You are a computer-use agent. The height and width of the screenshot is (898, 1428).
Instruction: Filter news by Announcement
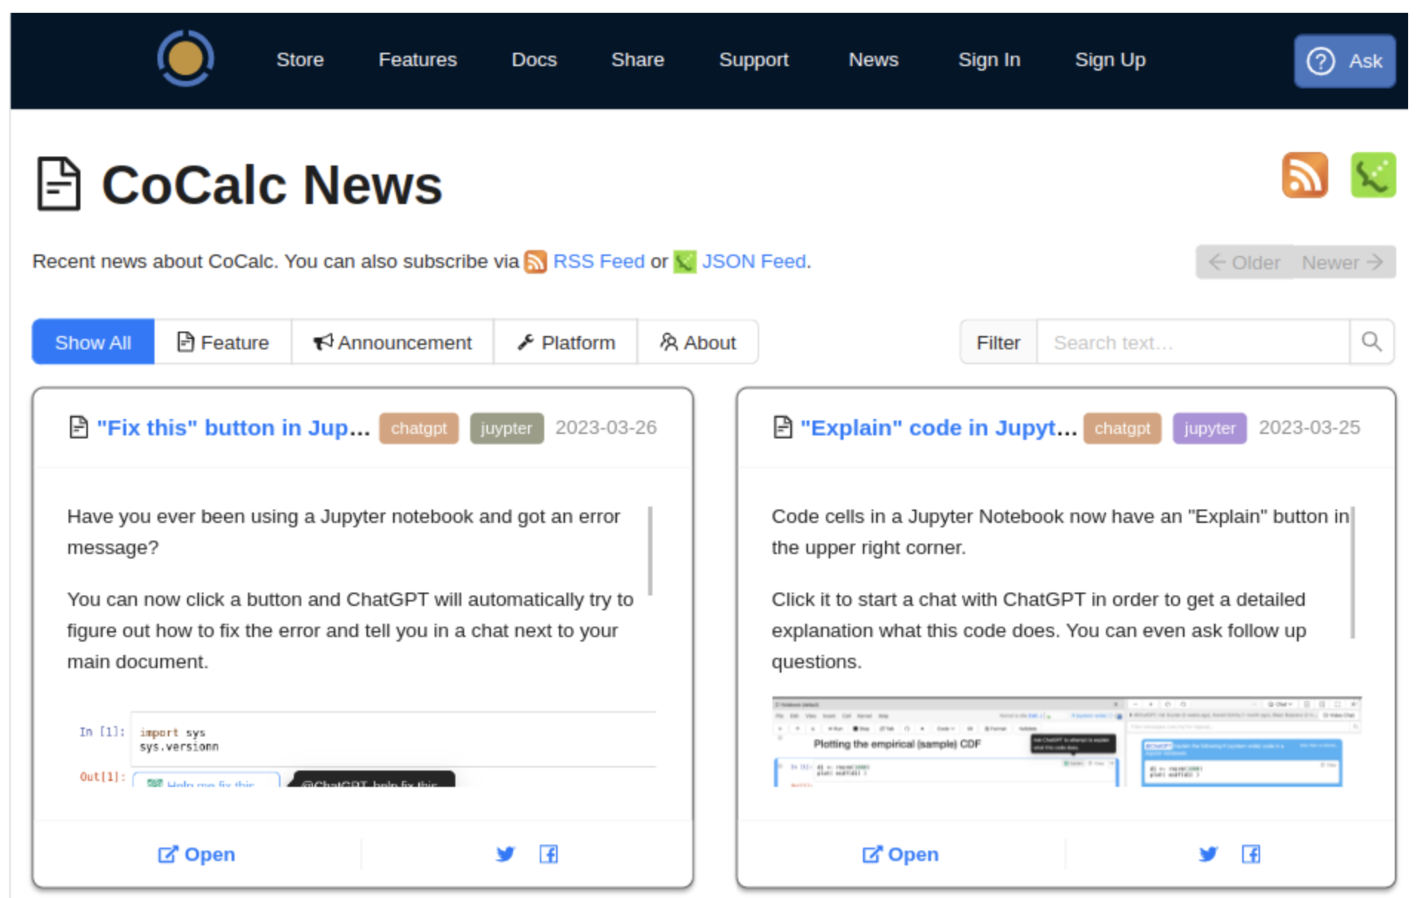point(392,342)
